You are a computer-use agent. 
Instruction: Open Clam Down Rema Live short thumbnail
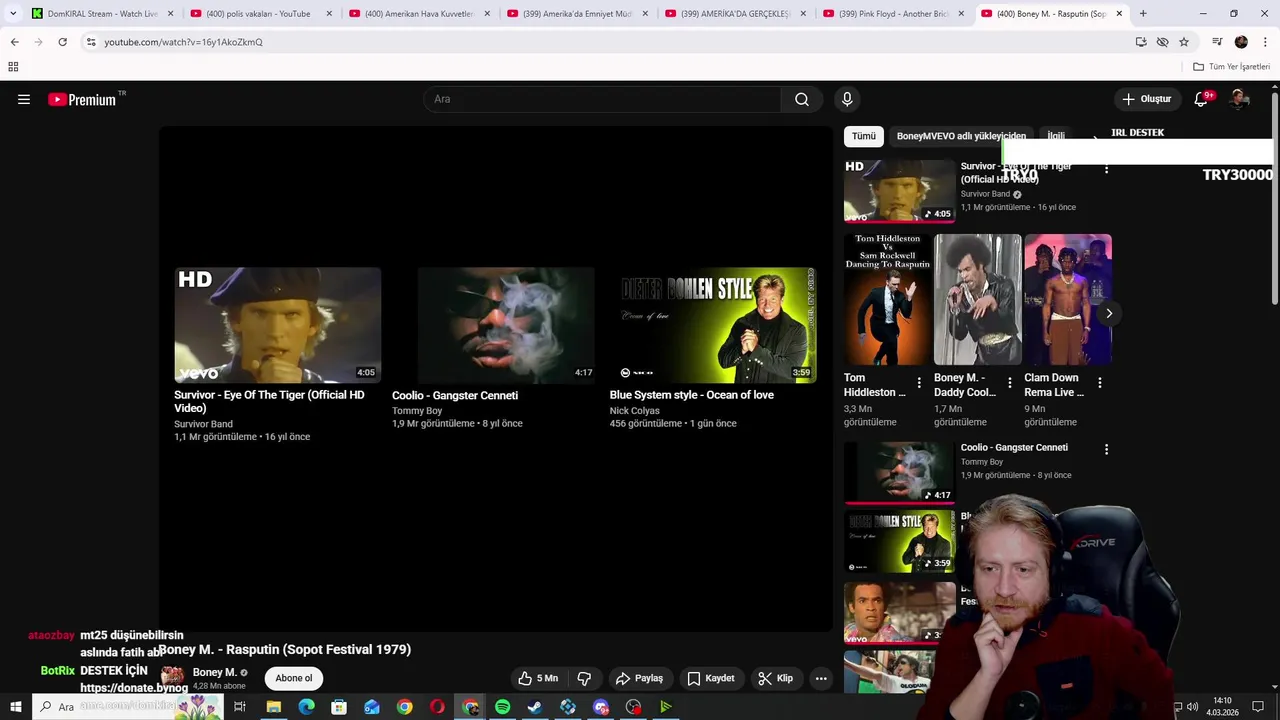1068,300
